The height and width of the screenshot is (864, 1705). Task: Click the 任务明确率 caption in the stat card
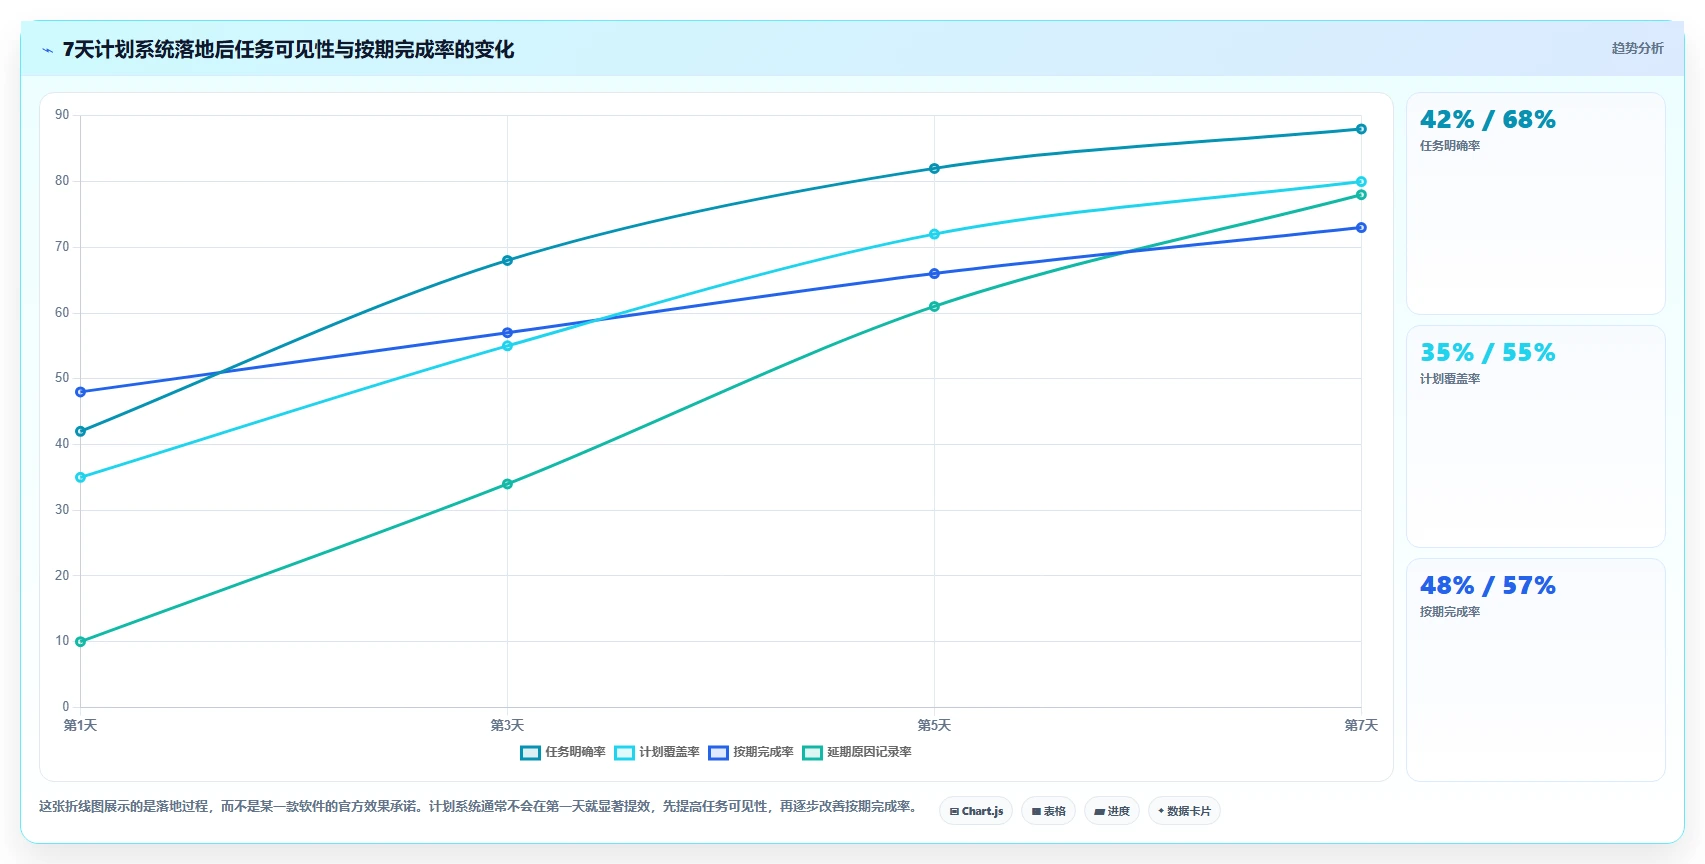click(x=1450, y=146)
